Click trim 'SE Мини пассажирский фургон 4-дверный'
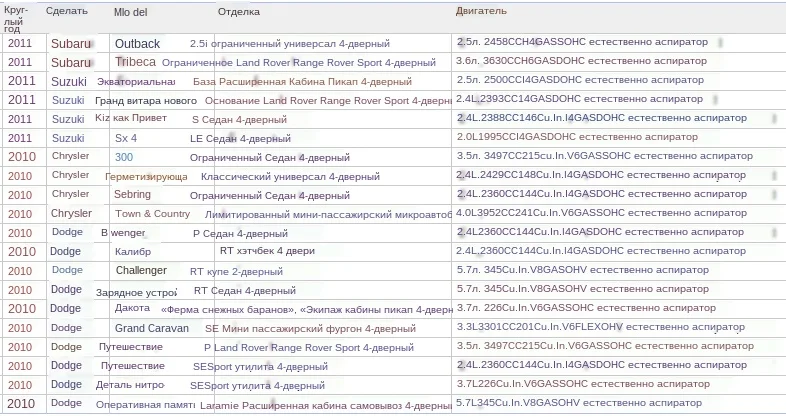Screen dimensions: 786x417 point(310,329)
